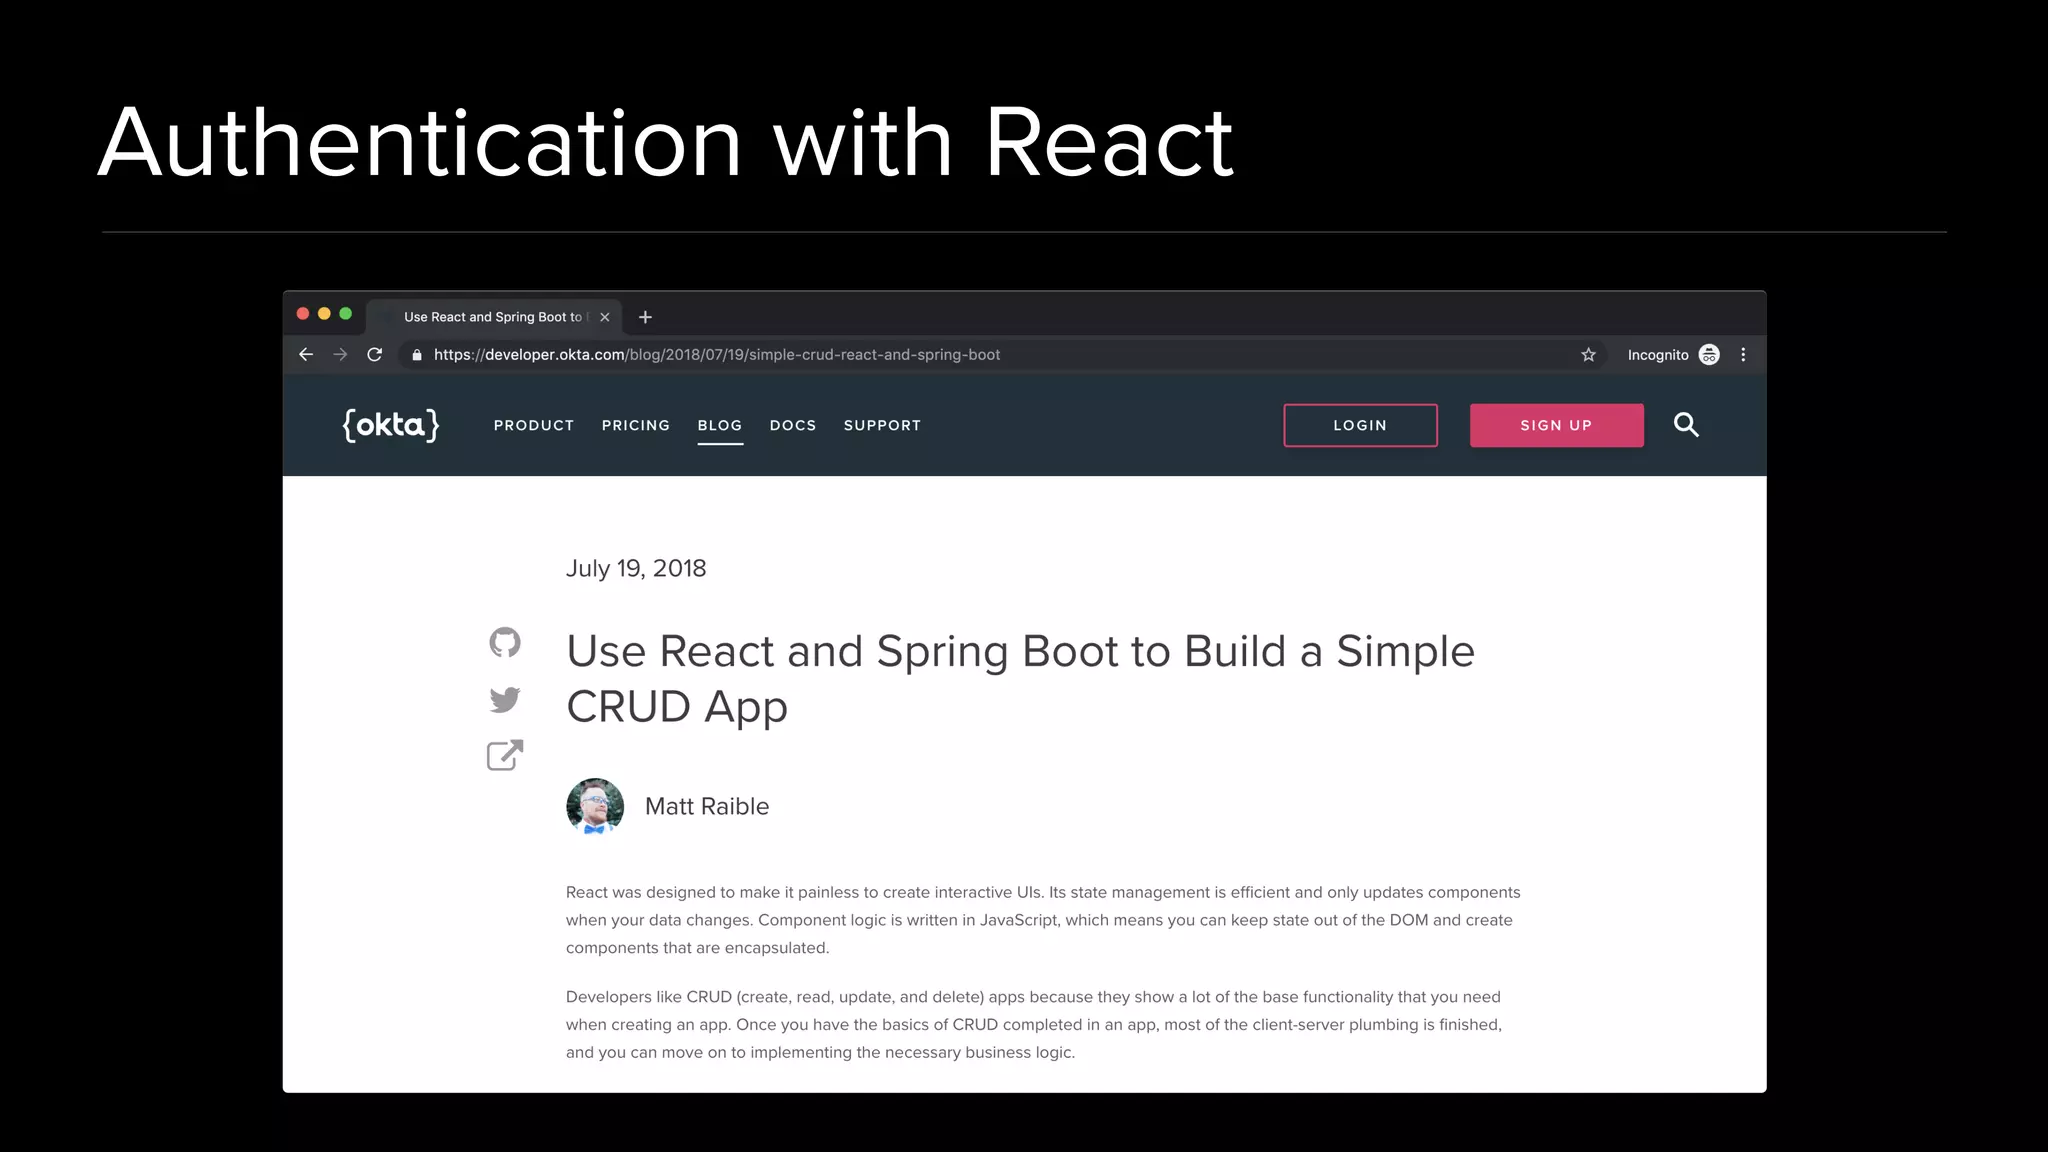The height and width of the screenshot is (1152, 2048).
Task: Bookmark the page with the star icon
Action: click(x=1588, y=355)
